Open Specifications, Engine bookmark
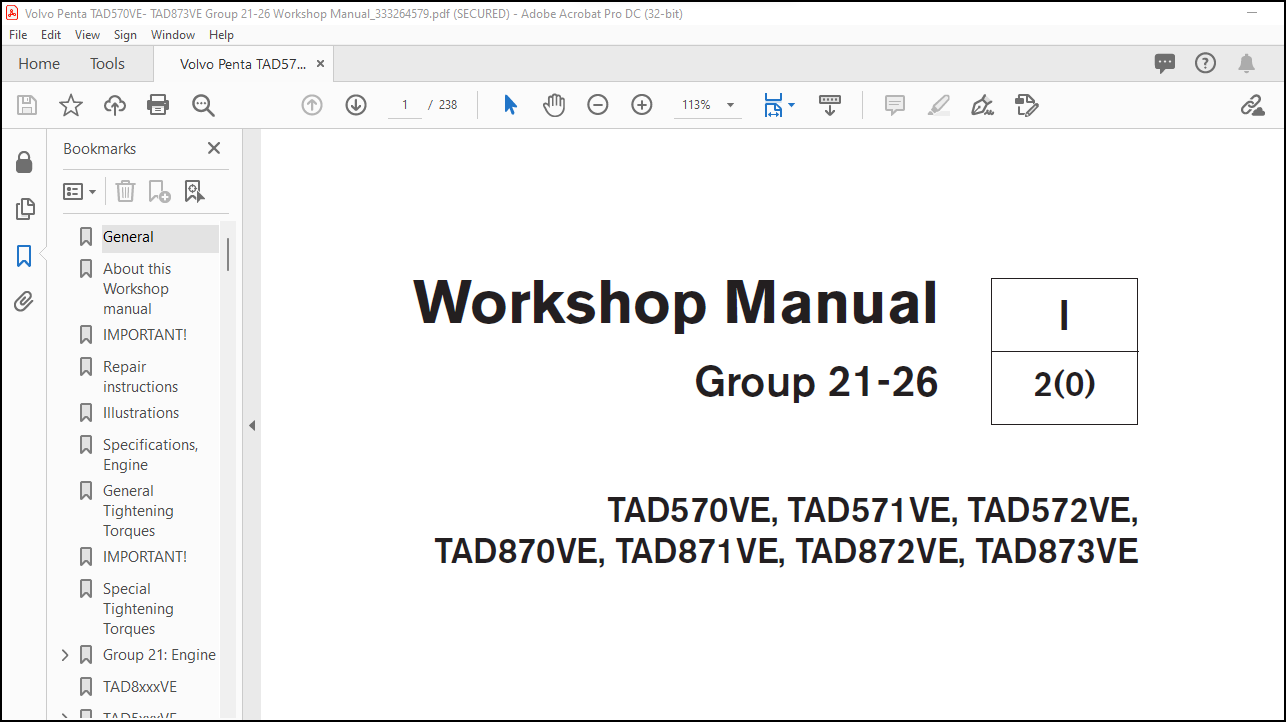Viewport: 1286px width, 722px height. click(150, 455)
